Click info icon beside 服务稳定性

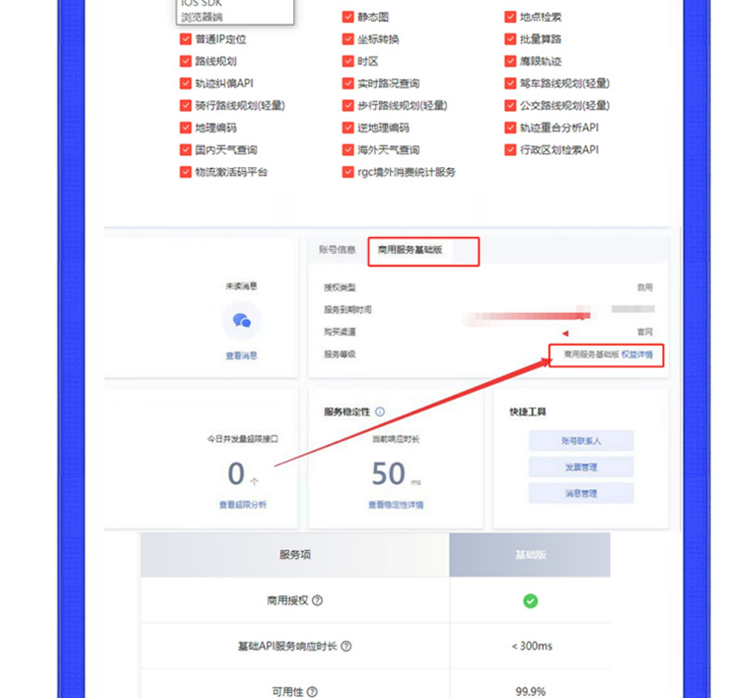380,411
